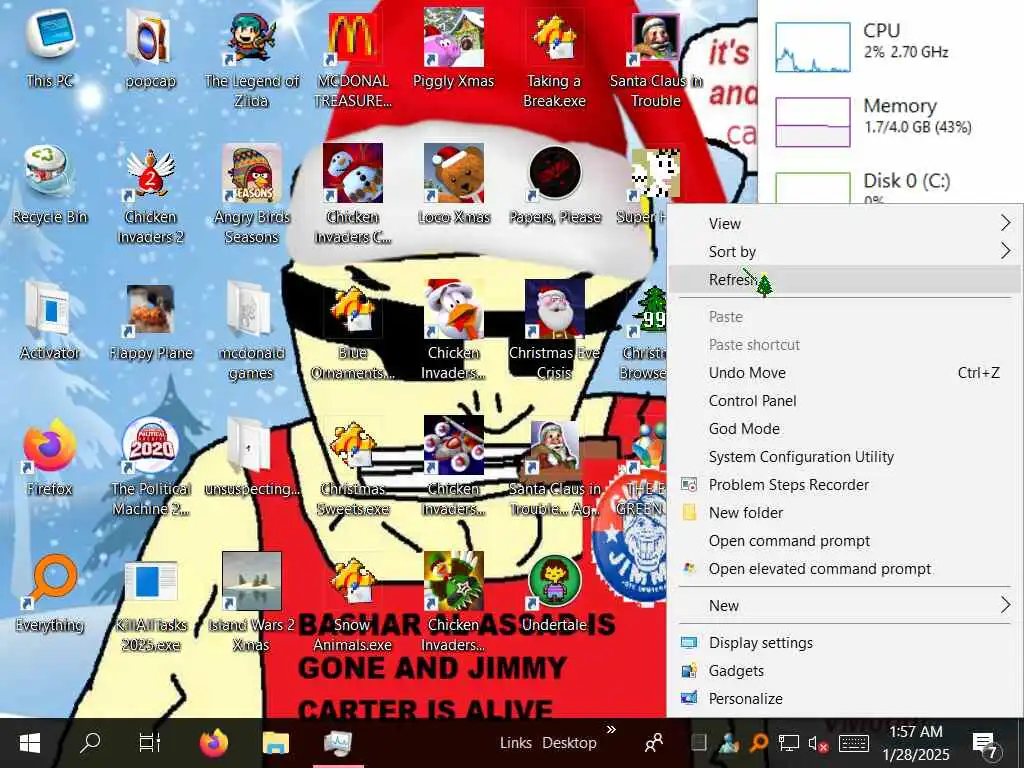Select the Flappy Plane shortcut
The image size is (1024, 768).
coord(151,321)
